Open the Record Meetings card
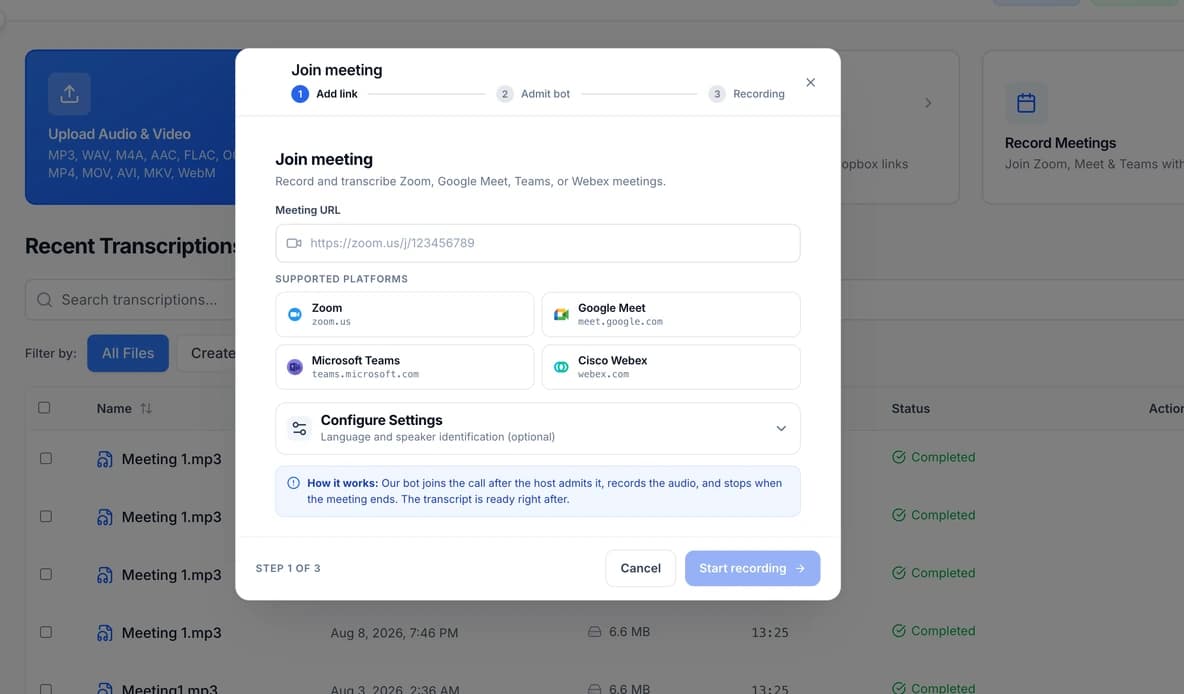The width and height of the screenshot is (1184, 694). click(1083, 127)
